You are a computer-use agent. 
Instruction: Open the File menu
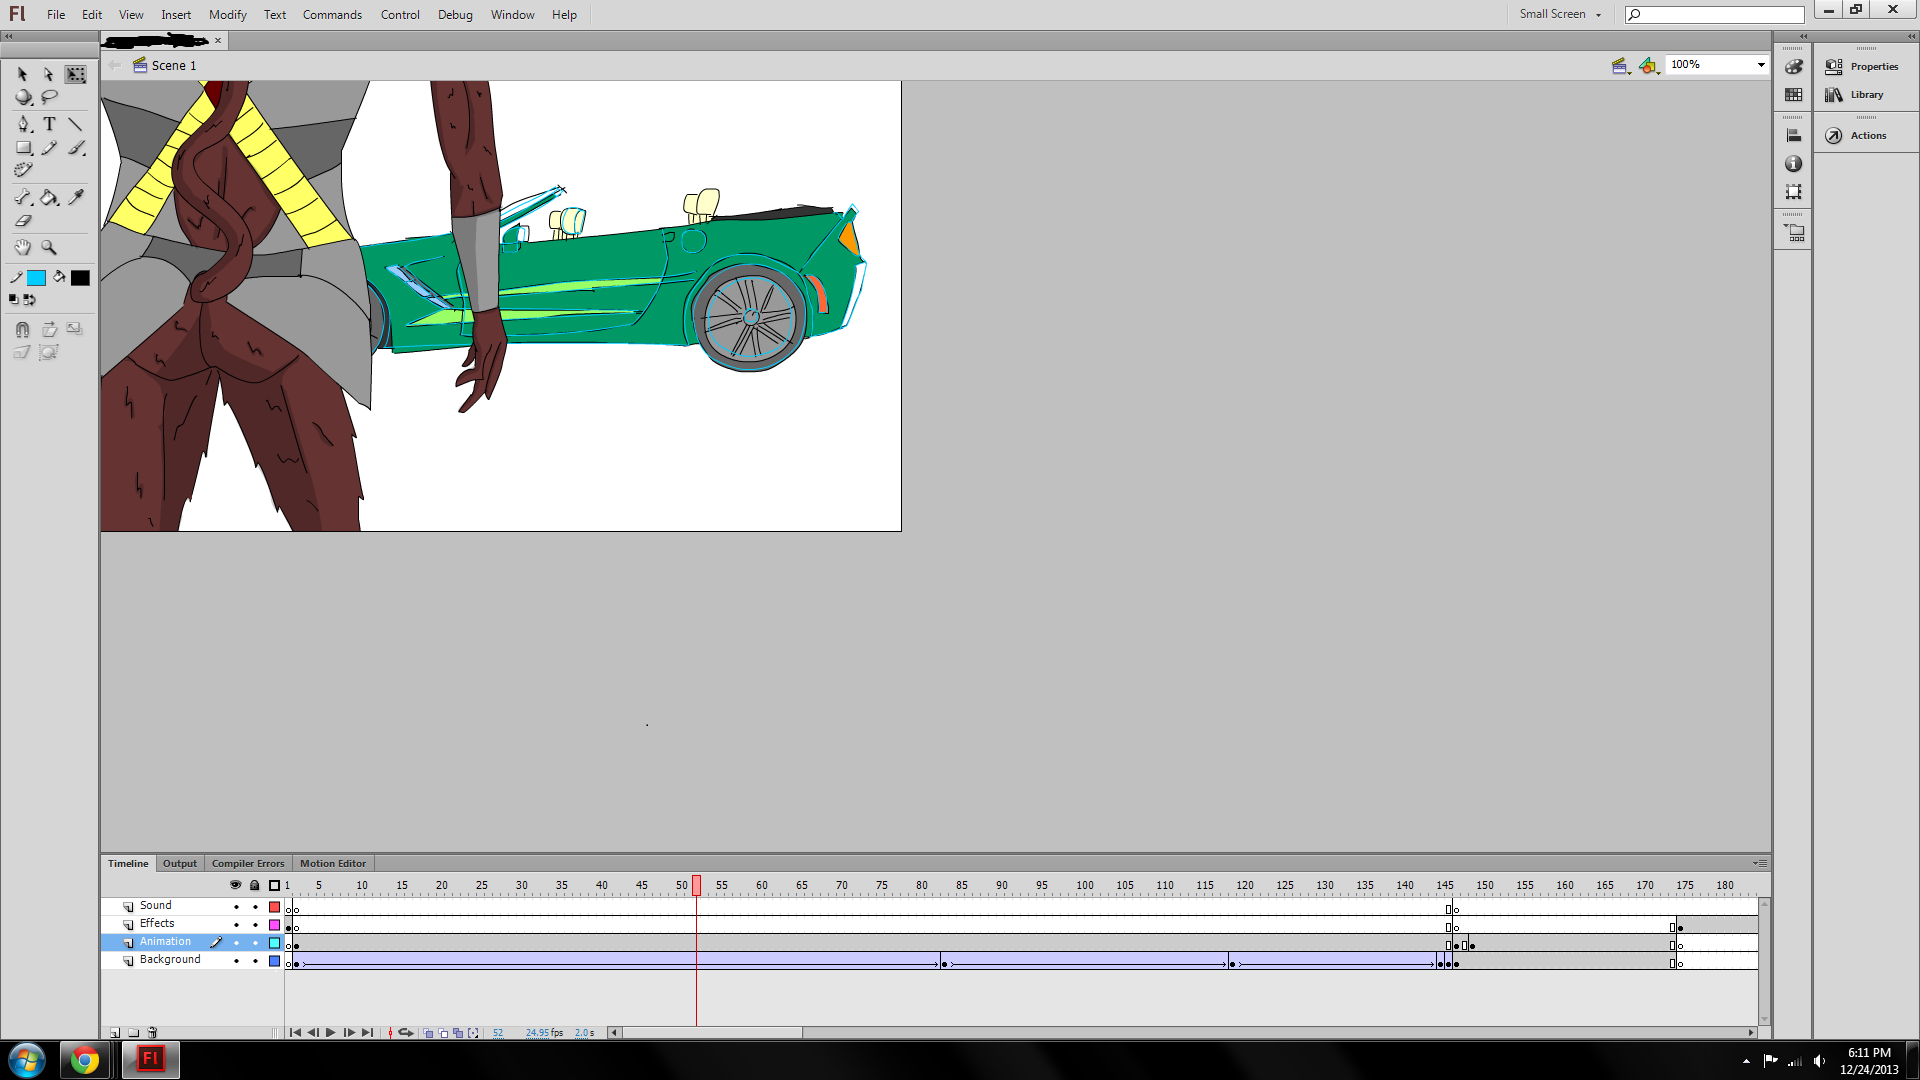pos(56,14)
